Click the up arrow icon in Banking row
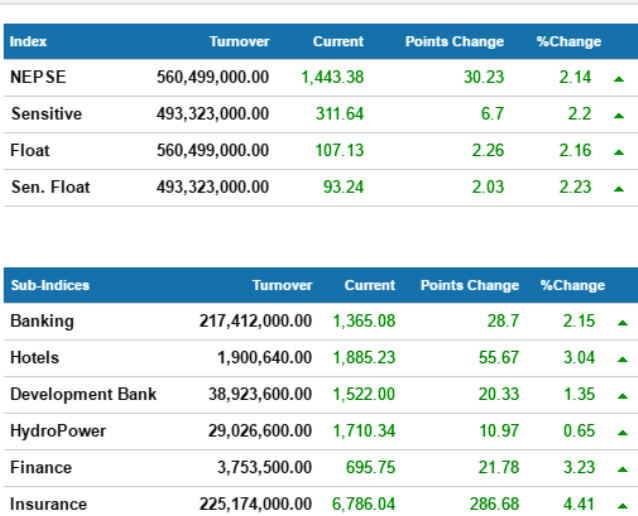 coord(623,323)
